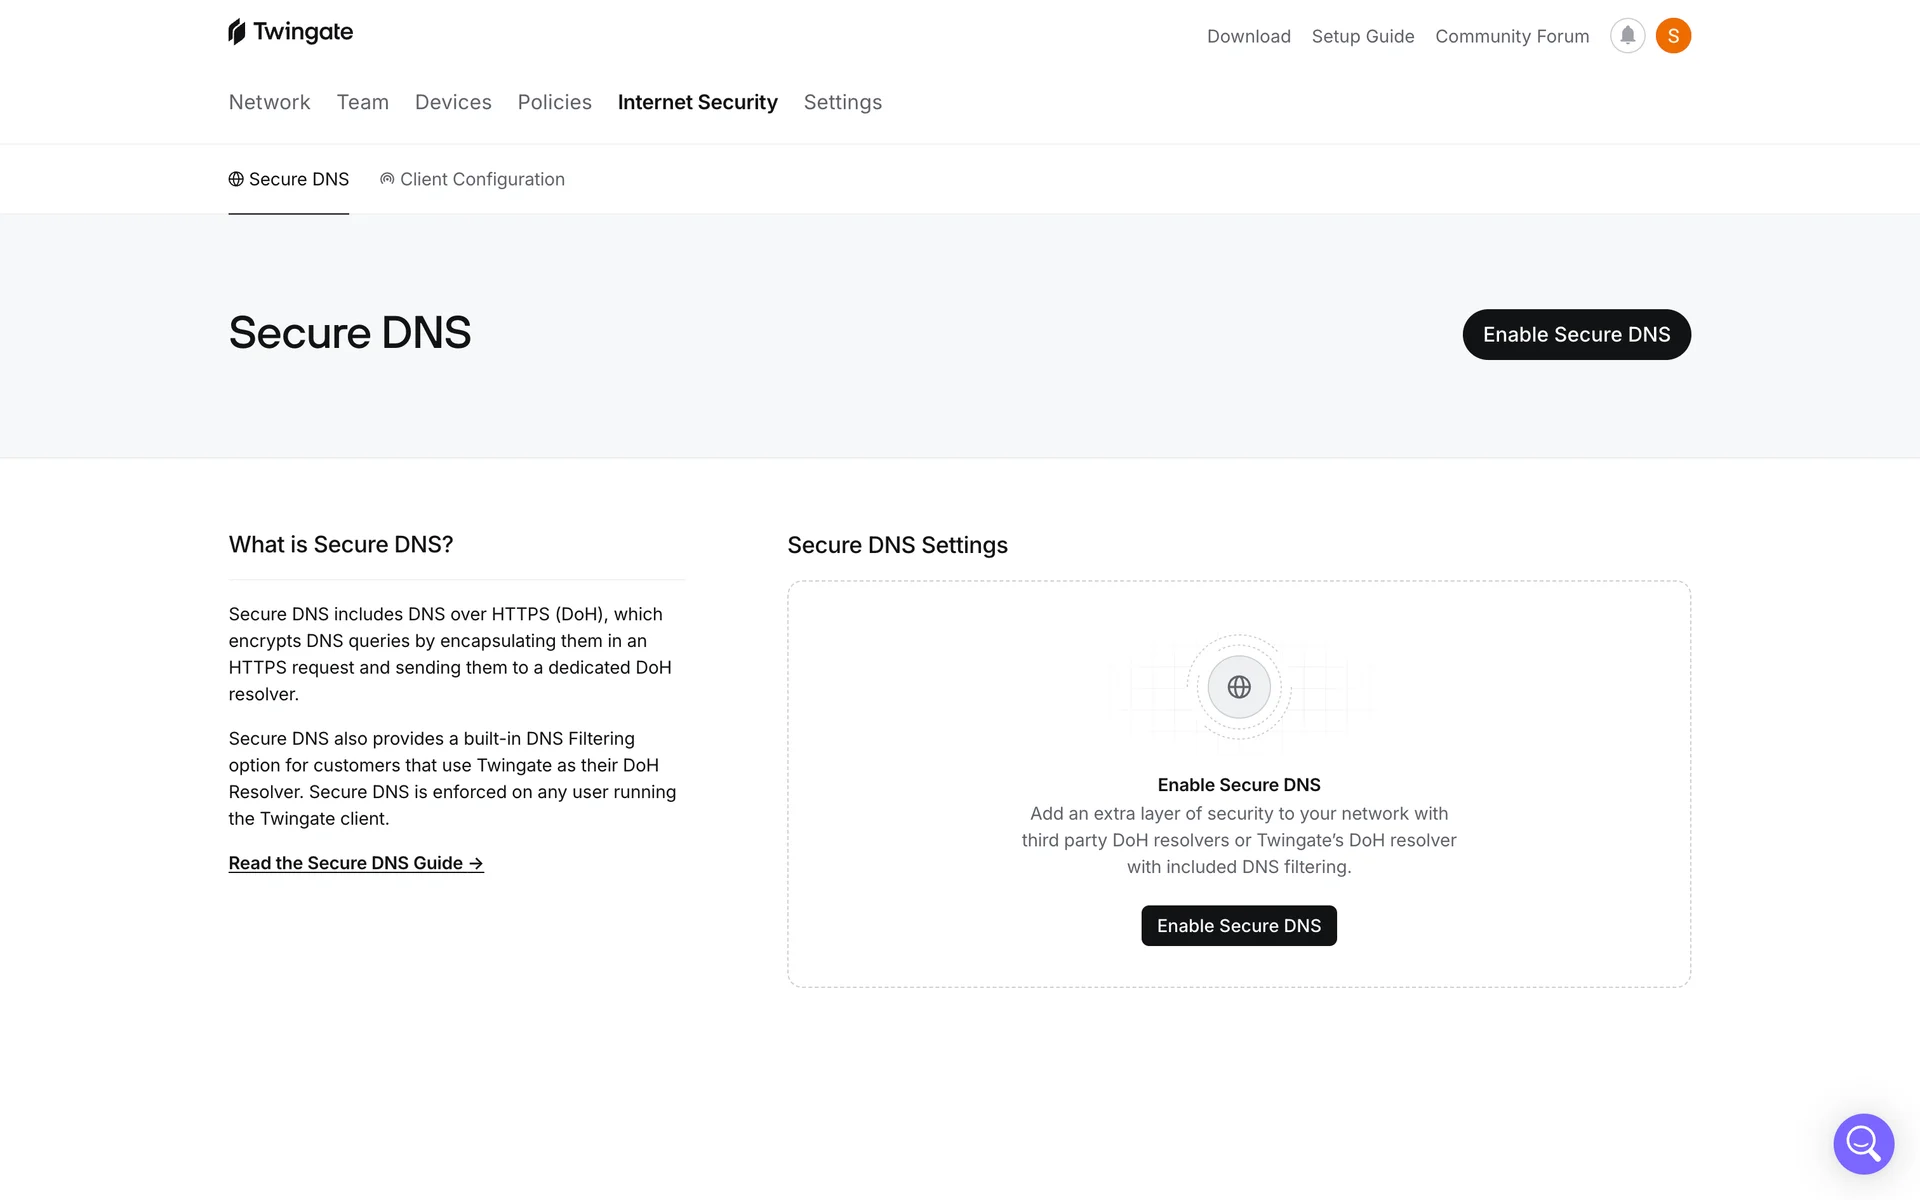
Task: Click the Twingate logo
Action: (290, 32)
